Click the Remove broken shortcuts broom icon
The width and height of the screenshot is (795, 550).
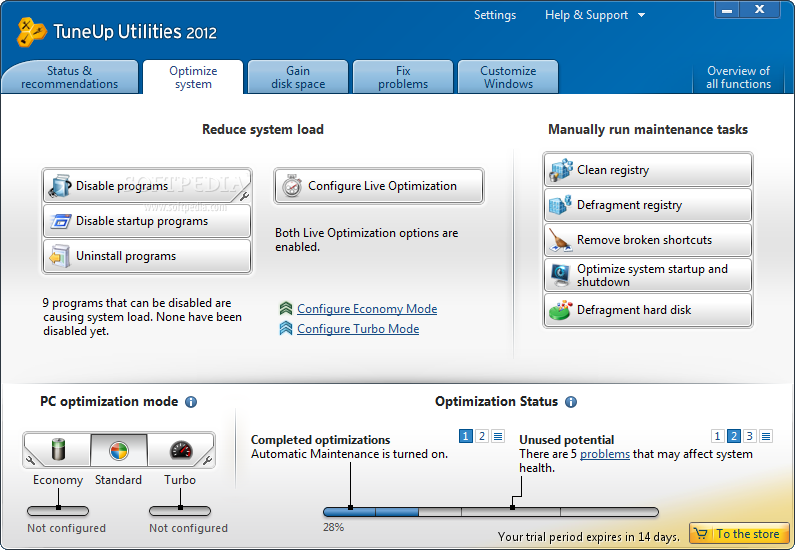point(561,240)
